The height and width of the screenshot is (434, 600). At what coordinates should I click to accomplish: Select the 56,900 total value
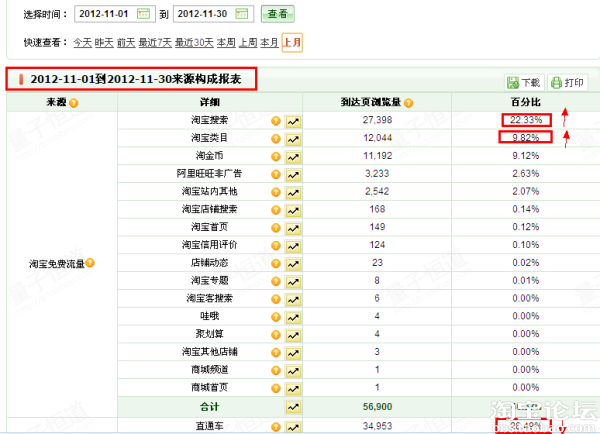(x=377, y=407)
